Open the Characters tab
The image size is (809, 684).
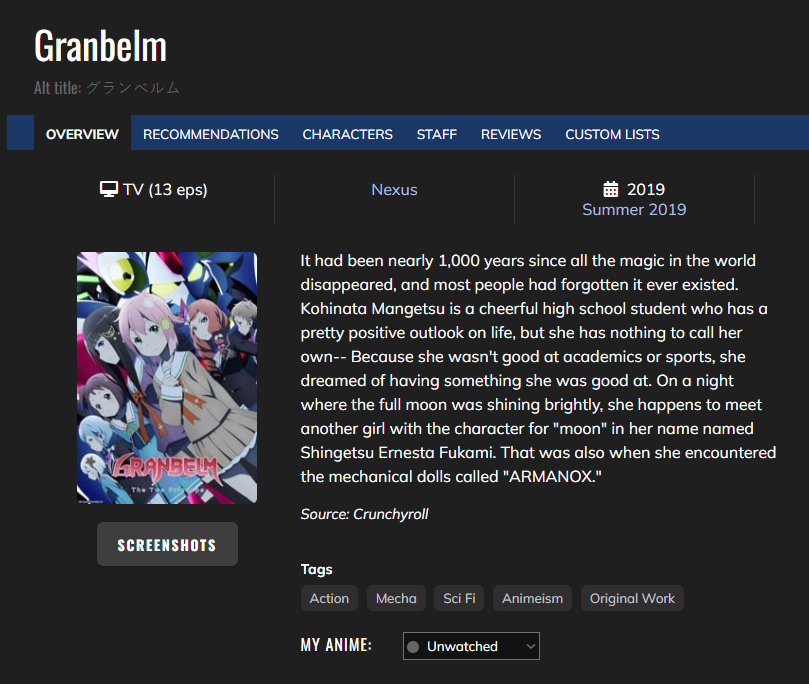pyautogui.click(x=347, y=134)
